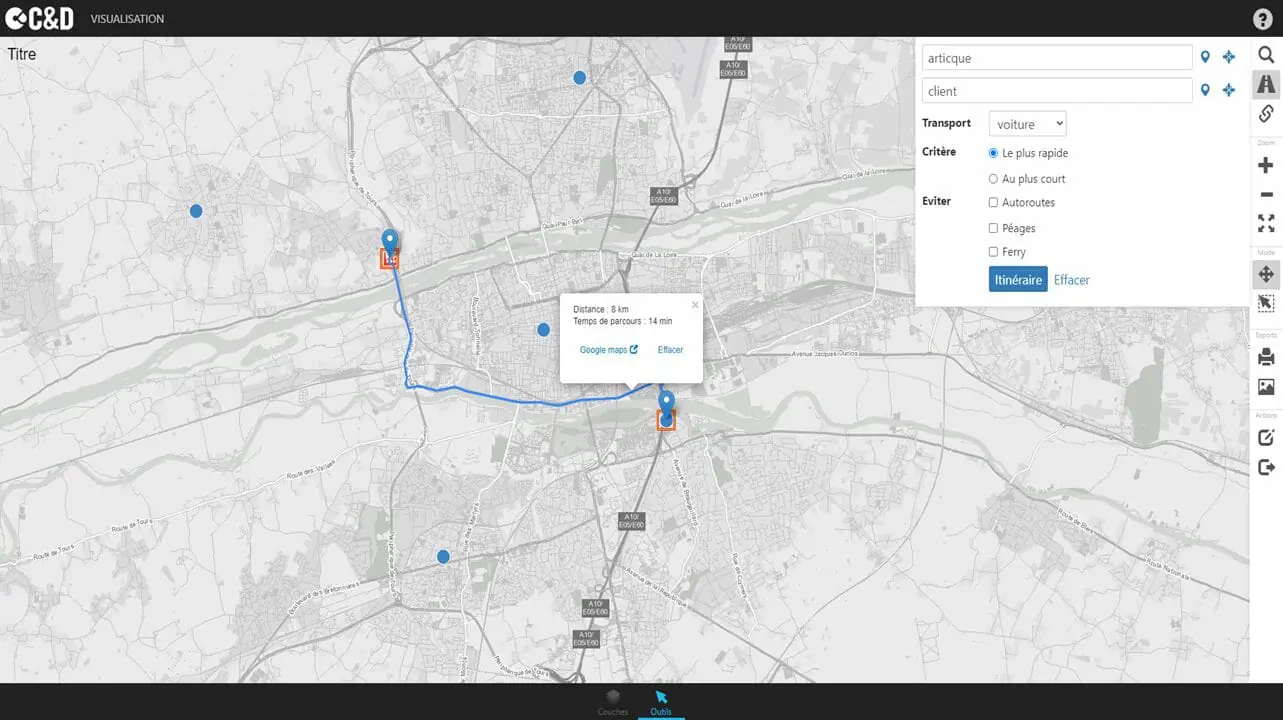Click Temps de parcours : 14 min text
This screenshot has width=1283, height=720.
click(623, 321)
